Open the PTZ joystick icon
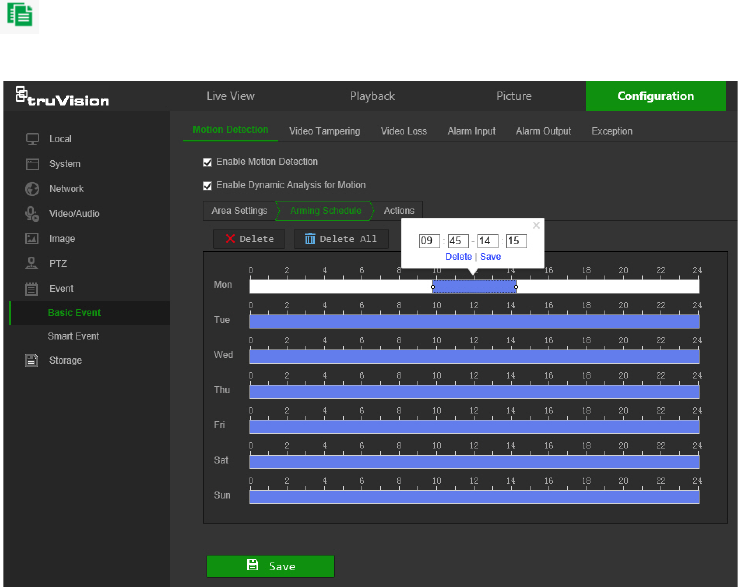Screen dimensions: 738x587 [x=32, y=264]
